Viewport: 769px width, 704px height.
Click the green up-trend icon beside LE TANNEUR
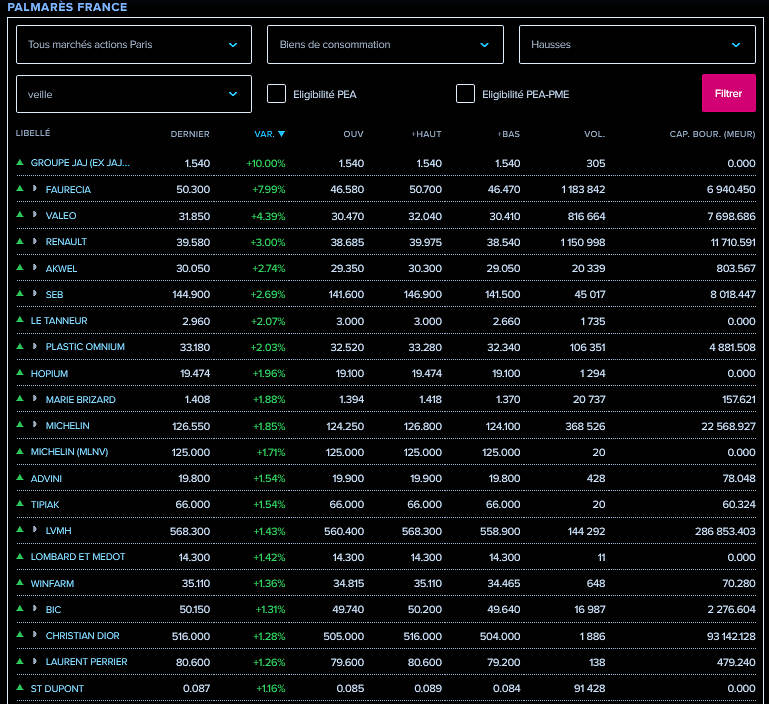[x=20, y=319]
